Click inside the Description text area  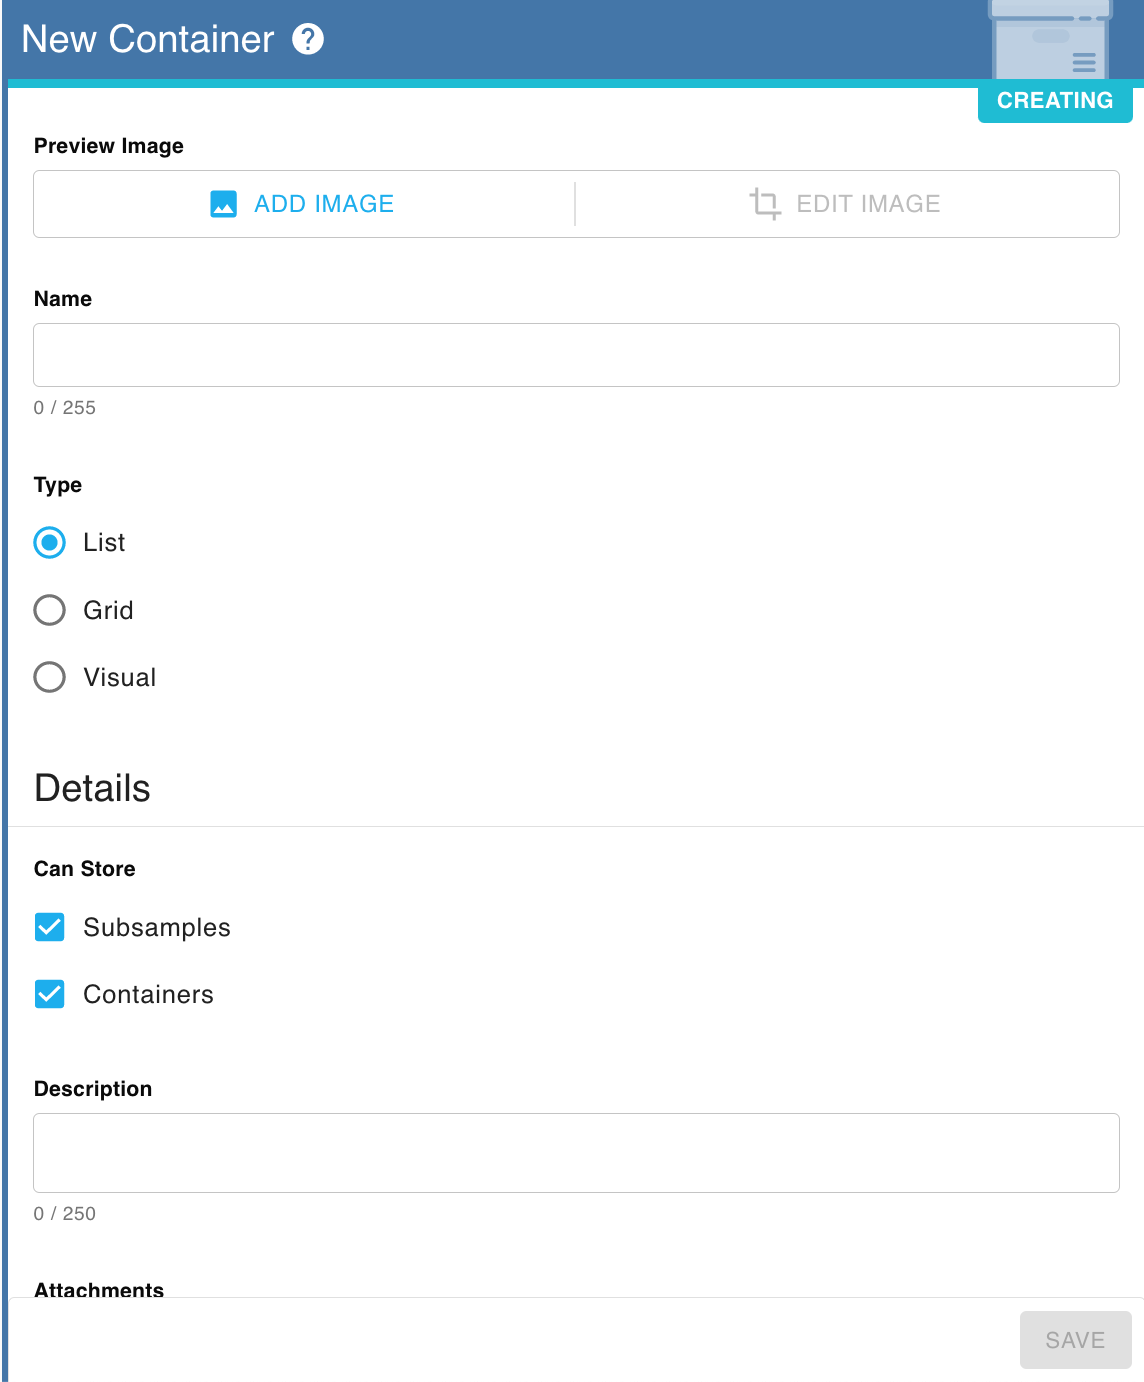tap(576, 1153)
